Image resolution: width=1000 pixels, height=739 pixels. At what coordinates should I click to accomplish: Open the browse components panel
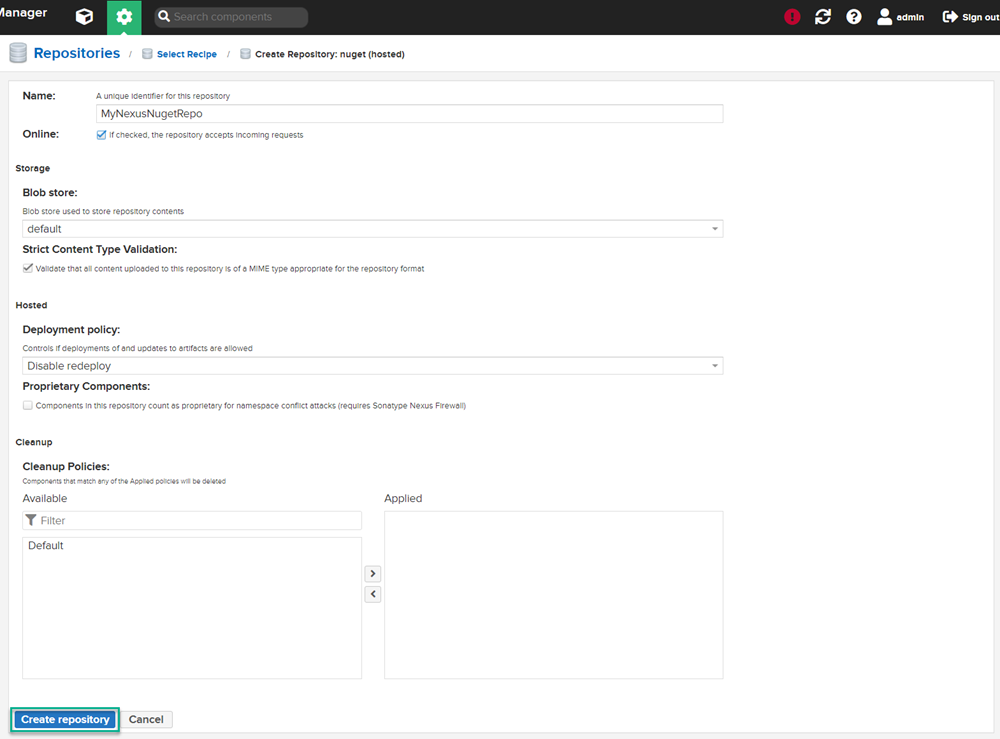pyautogui.click(x=83, y=17)
